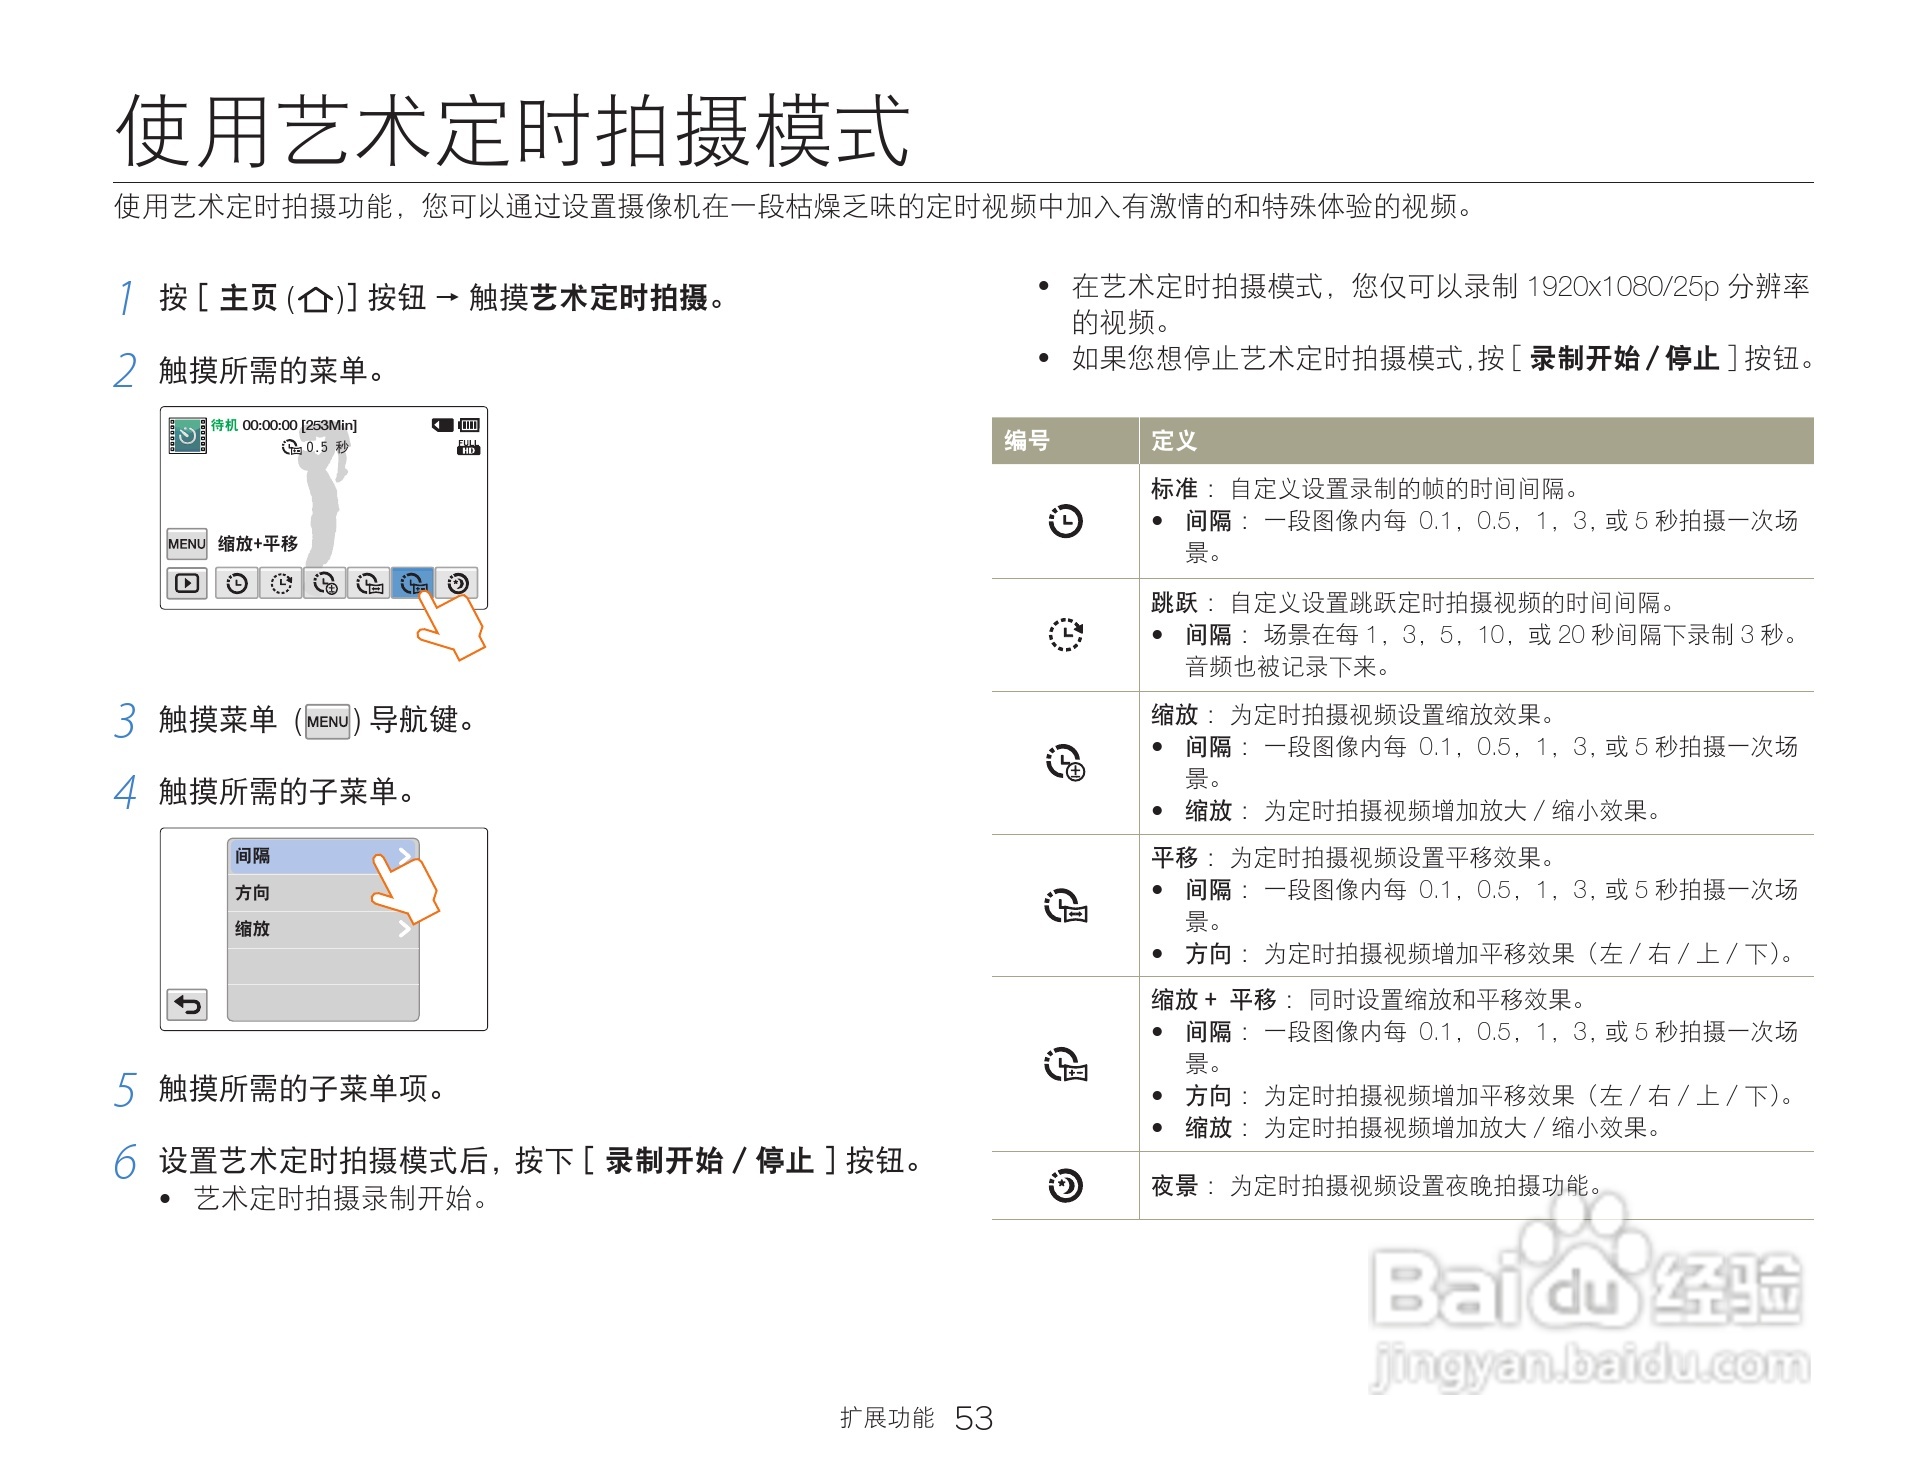Click the 00:00:00 [253Min] time counter
Screen dimensions: 1928x1474
300,425
